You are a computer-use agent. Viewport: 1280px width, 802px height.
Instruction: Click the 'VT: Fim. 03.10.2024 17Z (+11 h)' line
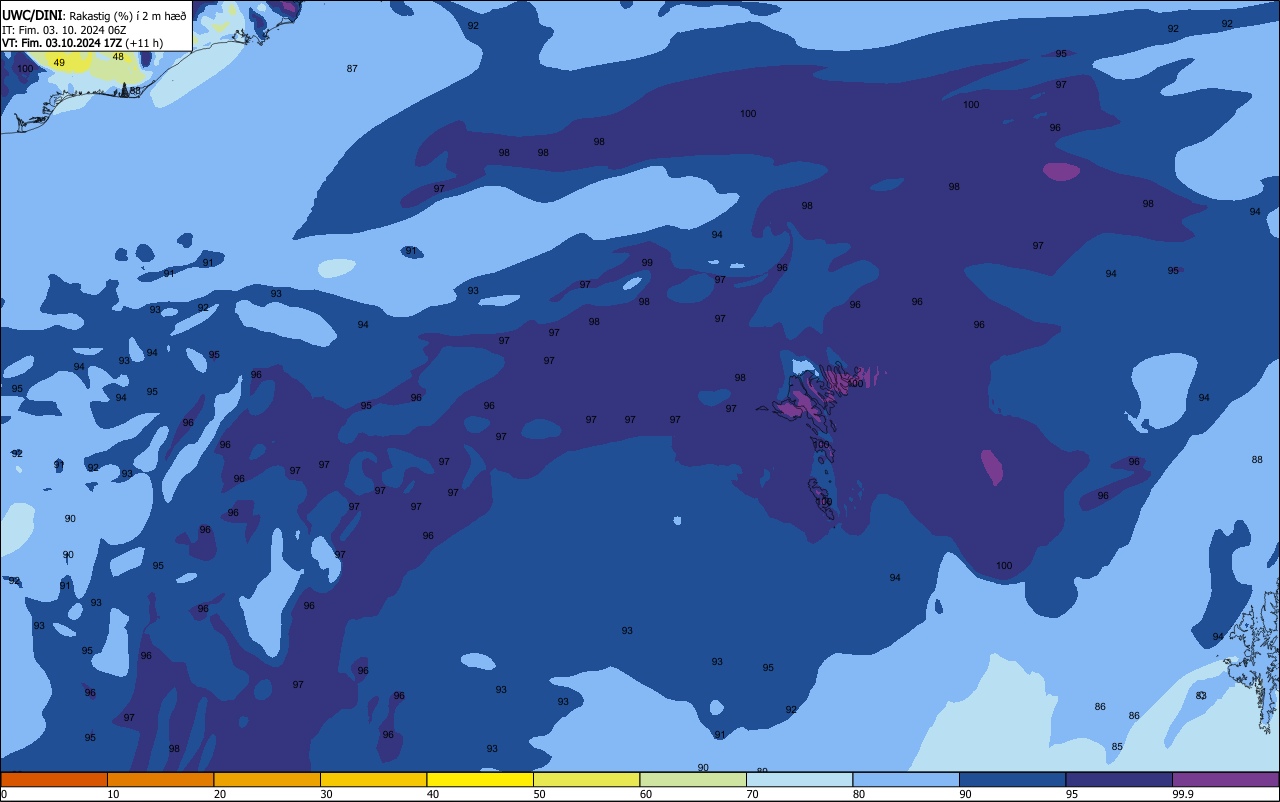(x=82, y=42)
